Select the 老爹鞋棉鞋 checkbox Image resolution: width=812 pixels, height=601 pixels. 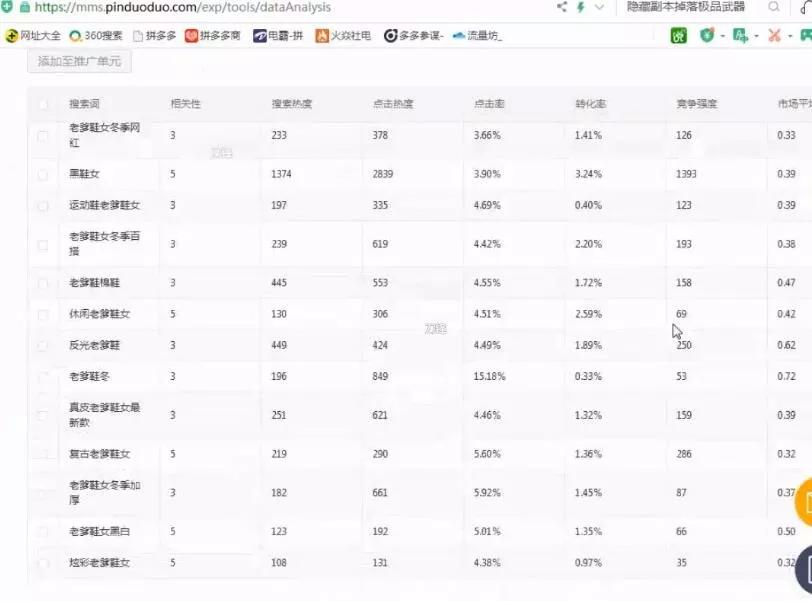pos(43,283)
